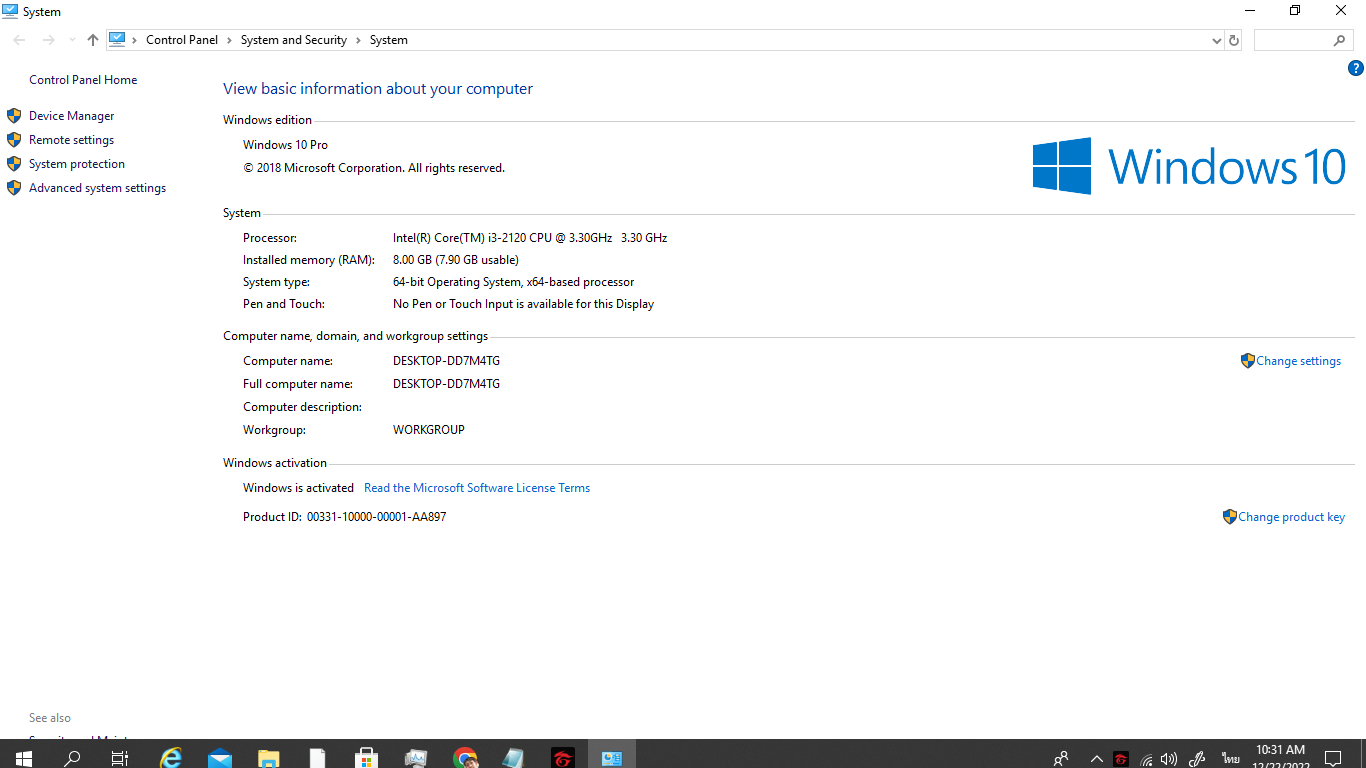Go back using the Back arrow
The image size is (1366, 768).
pos(20,40)
